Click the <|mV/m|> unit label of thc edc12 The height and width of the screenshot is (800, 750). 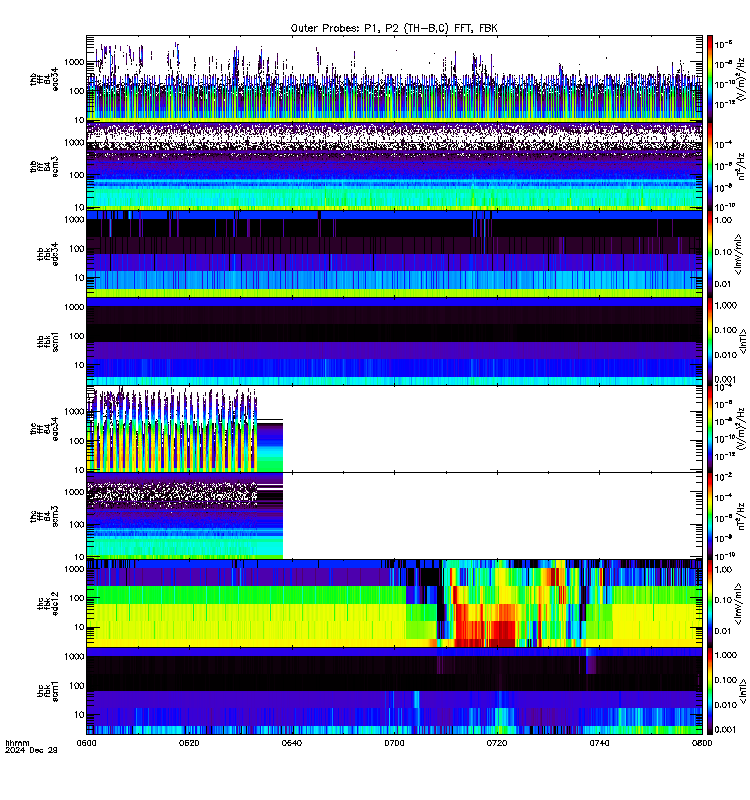[738, 604]
